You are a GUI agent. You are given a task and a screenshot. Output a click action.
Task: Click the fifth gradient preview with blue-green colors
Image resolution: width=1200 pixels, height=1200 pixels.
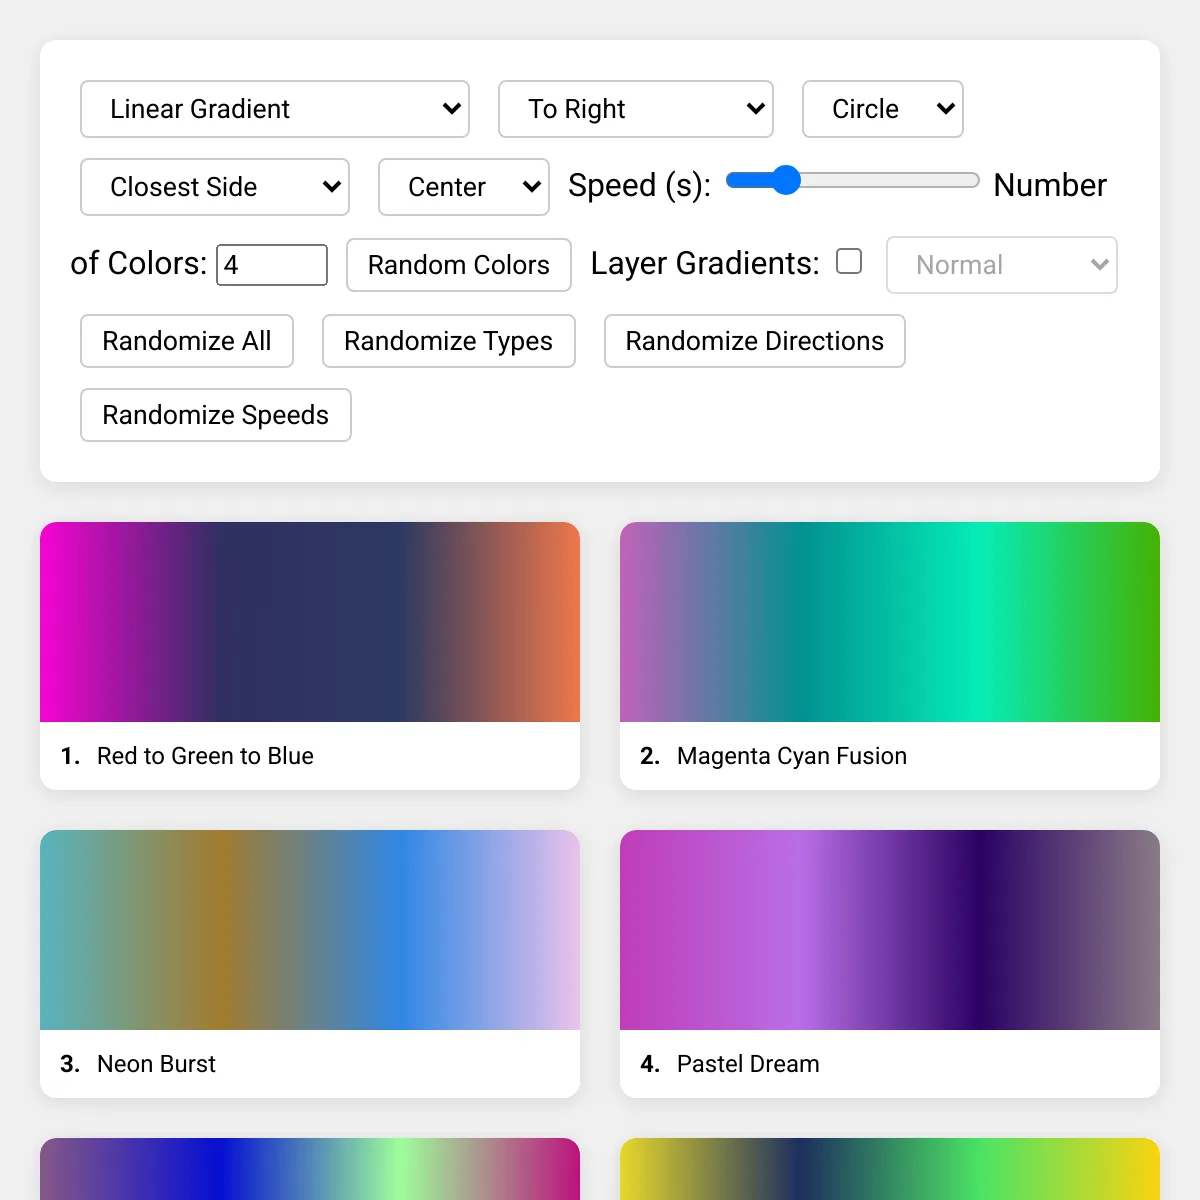pos(310,1170)
